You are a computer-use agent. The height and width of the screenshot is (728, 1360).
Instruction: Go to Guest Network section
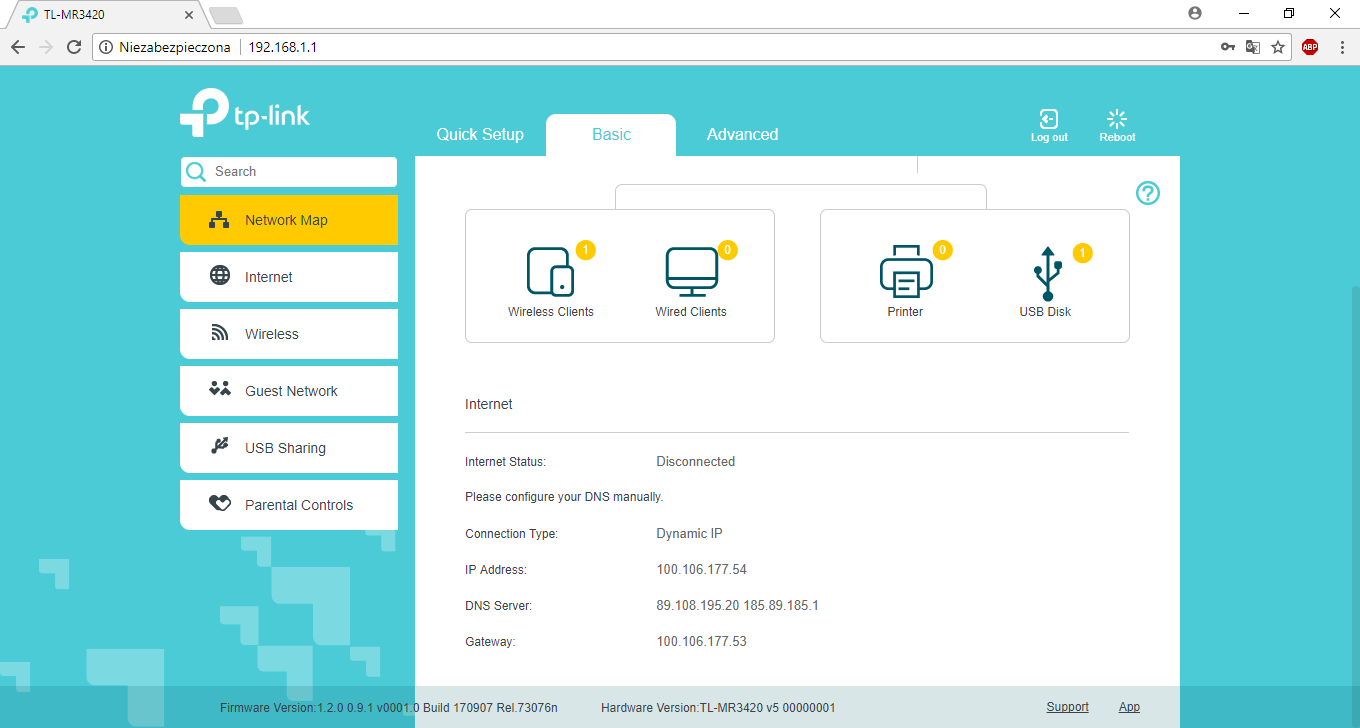289,391
